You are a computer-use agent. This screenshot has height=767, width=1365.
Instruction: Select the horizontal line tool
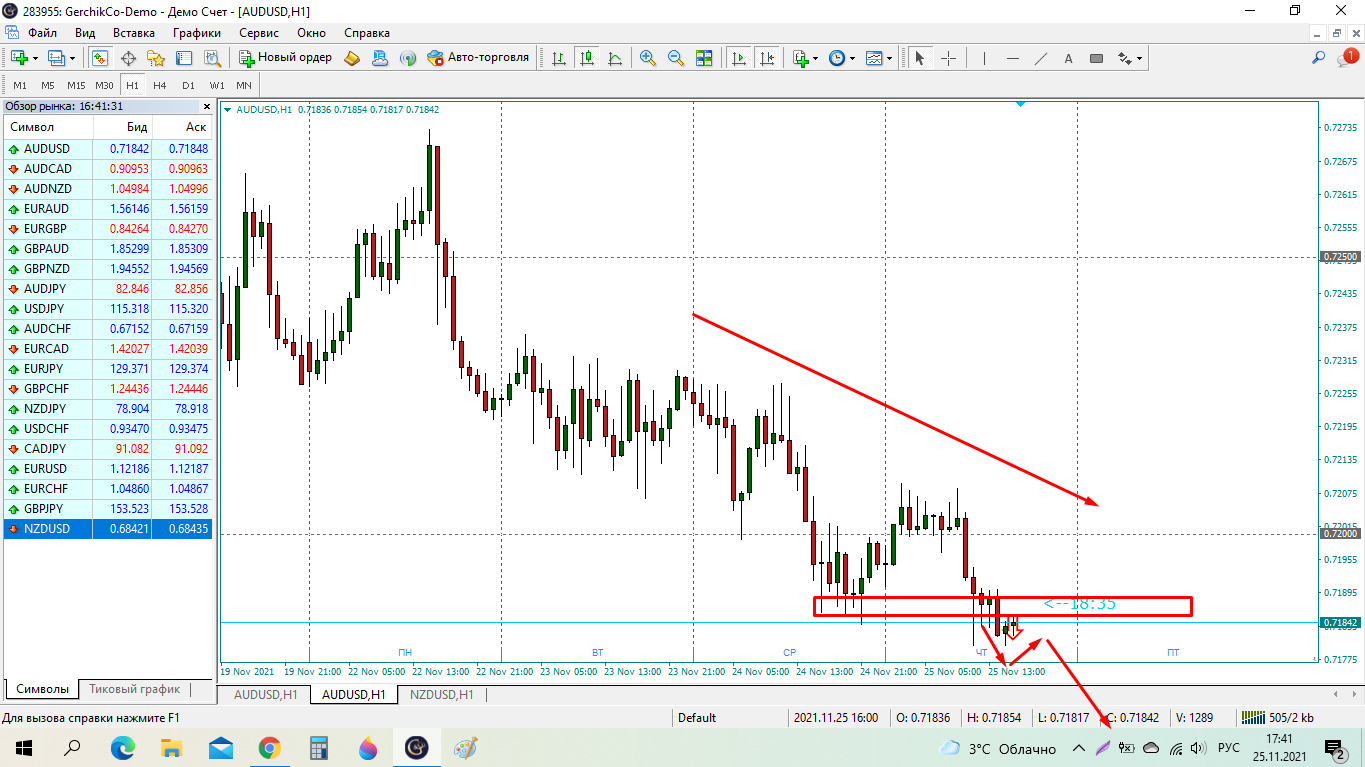pyautogui.click(x=1012, y=58)
